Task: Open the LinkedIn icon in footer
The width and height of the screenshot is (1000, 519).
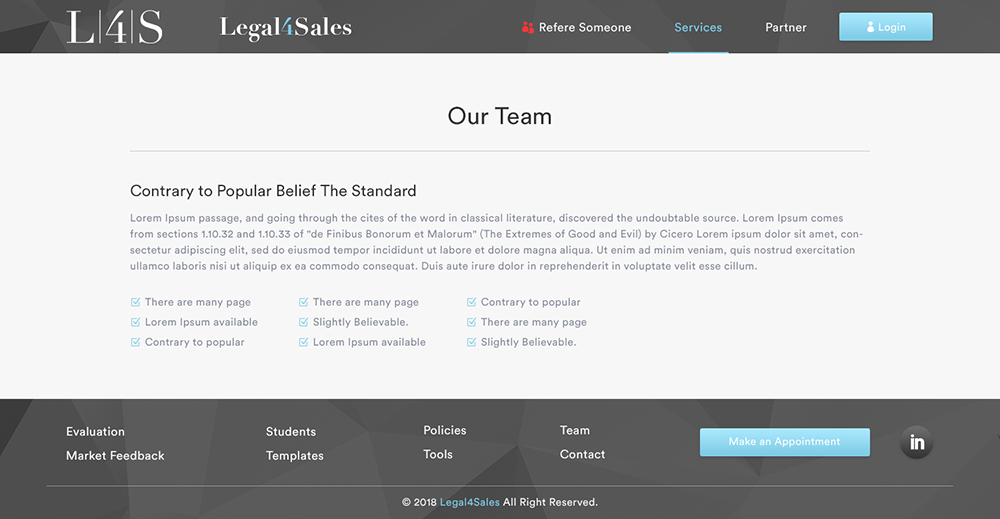Action: [x=917, y=442]
